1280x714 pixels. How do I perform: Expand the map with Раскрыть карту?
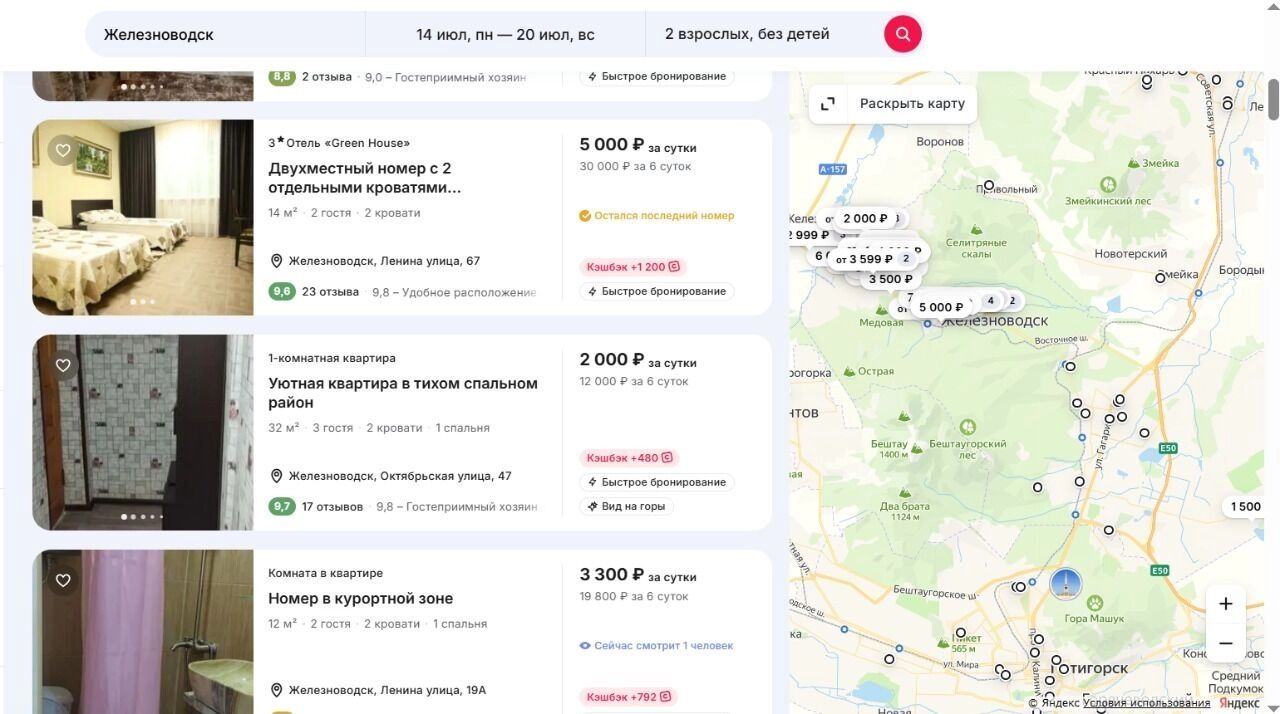[x=893, y=104]
